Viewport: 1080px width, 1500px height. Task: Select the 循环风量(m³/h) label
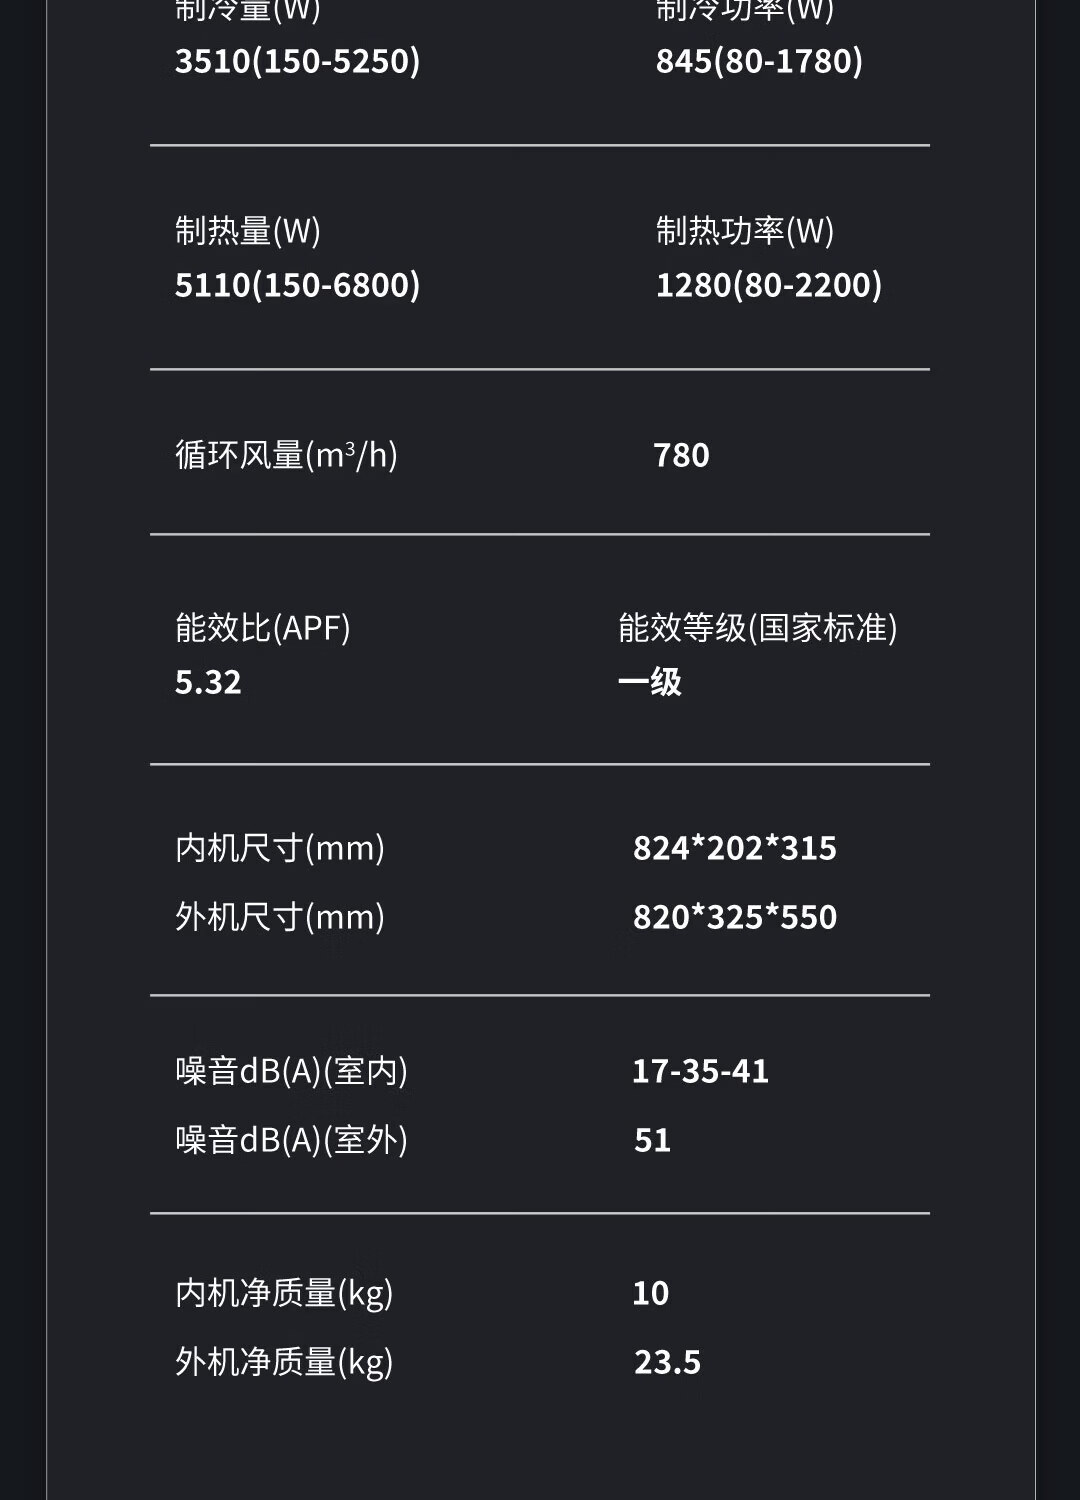tap(286, 455)
